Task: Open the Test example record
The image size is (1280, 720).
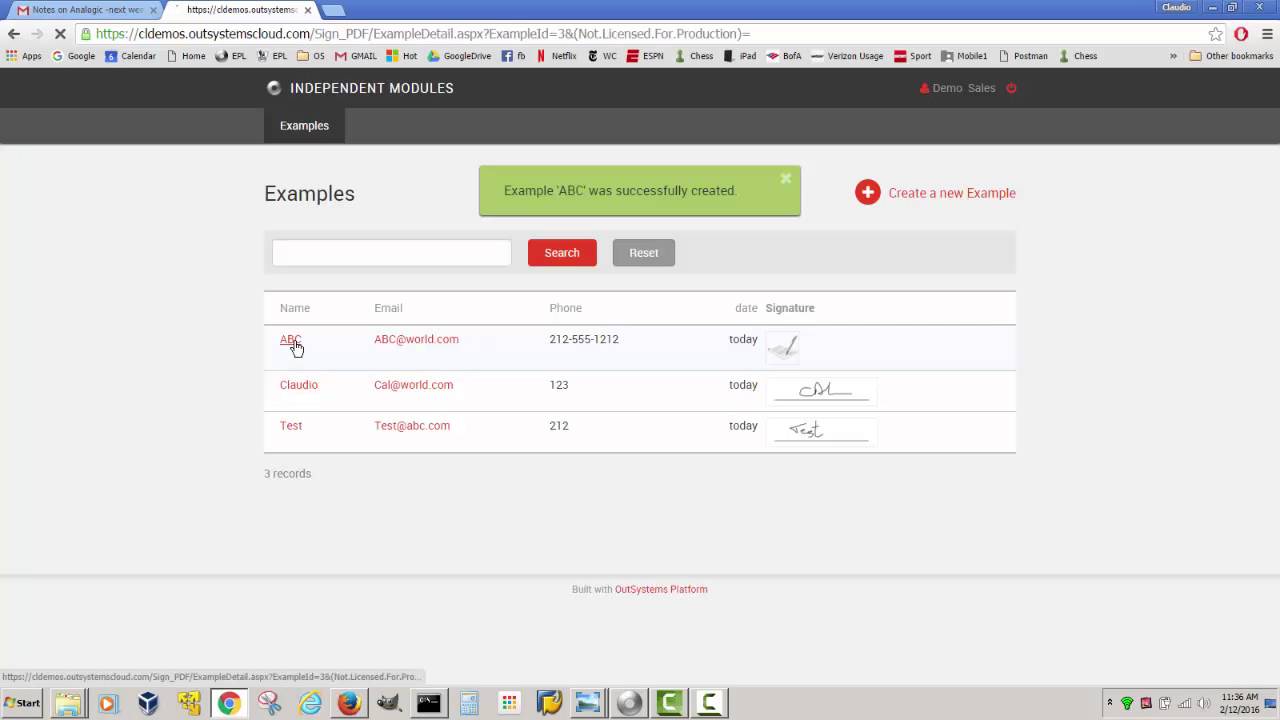Action: coord(291,426)
